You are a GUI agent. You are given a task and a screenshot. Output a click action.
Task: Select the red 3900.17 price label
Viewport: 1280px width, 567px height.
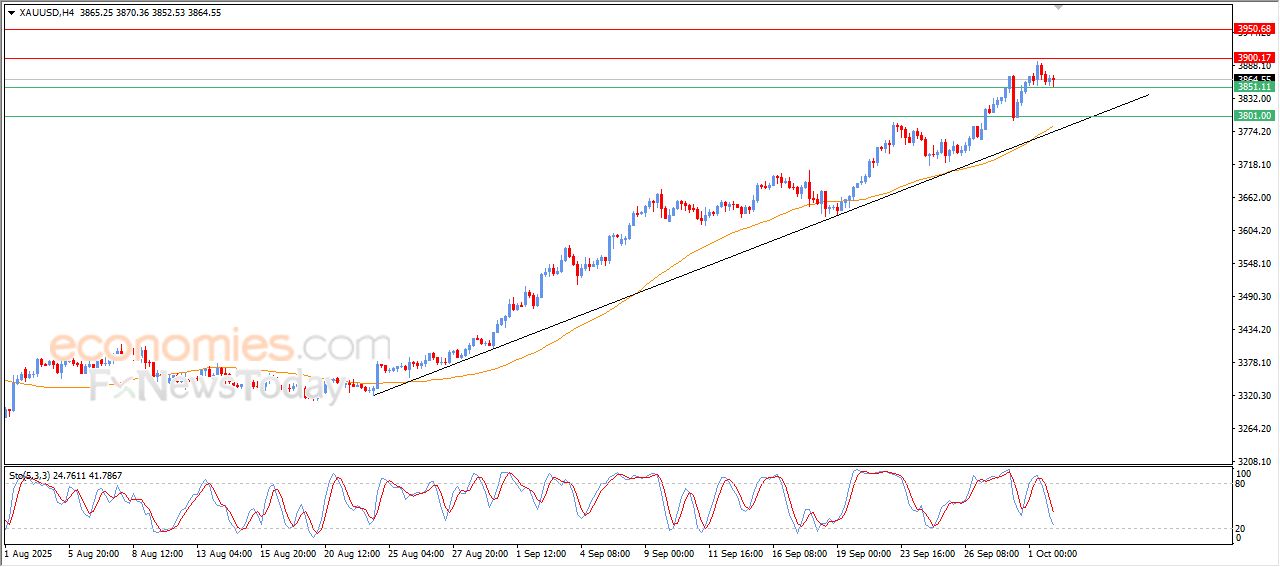(1254, 58)
